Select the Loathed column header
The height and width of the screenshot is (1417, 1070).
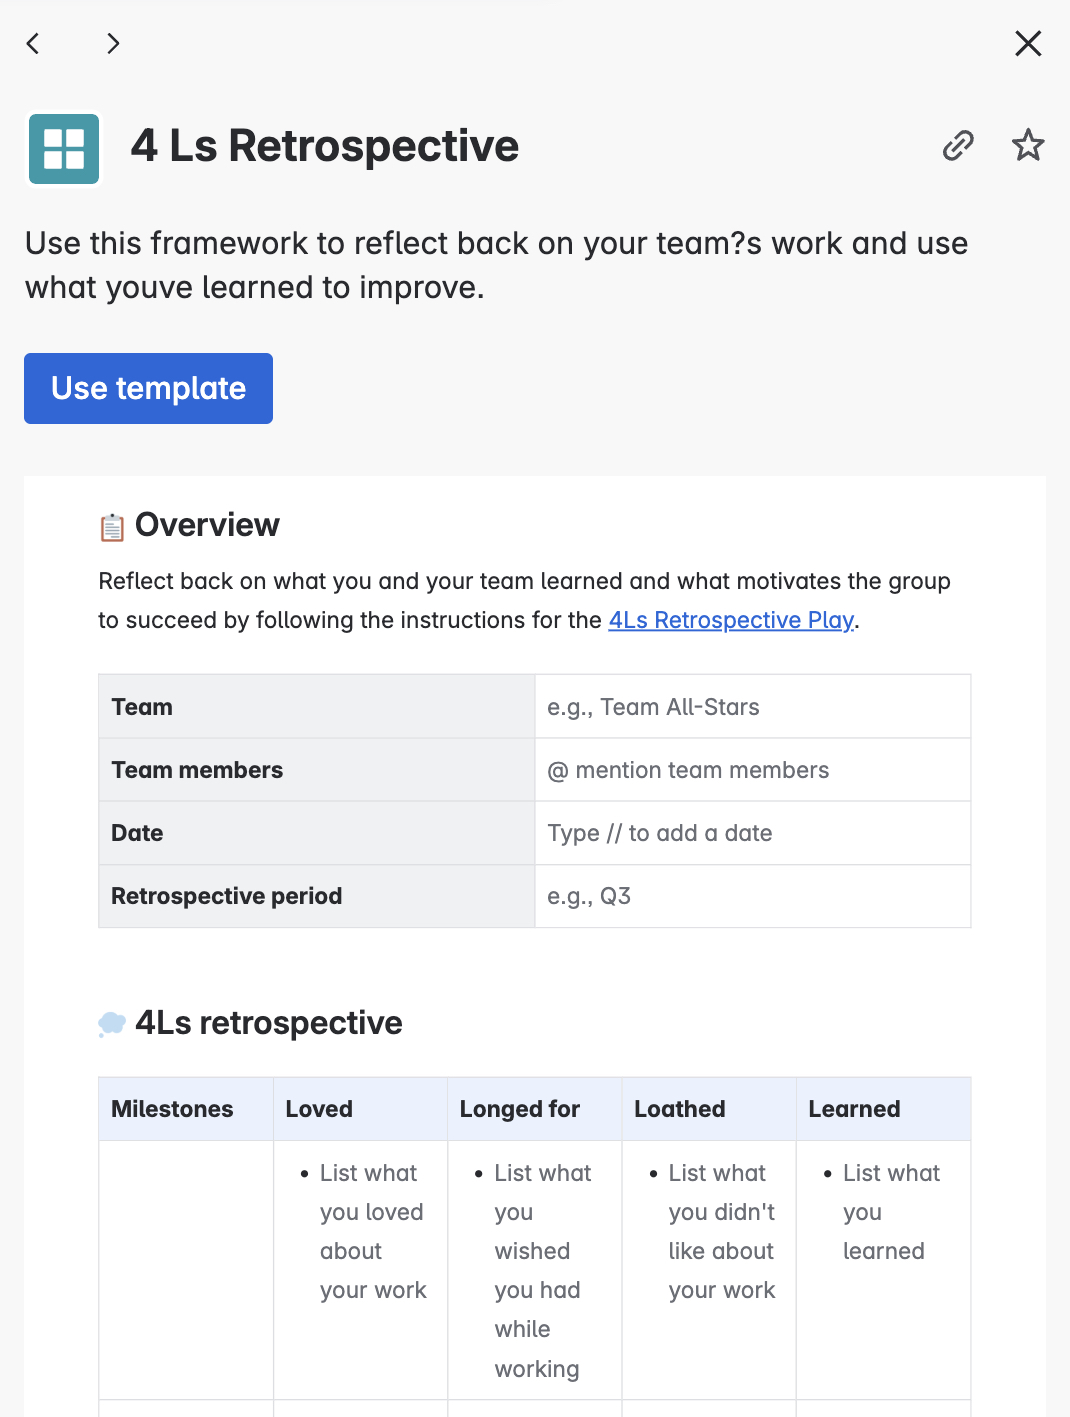709,1109
